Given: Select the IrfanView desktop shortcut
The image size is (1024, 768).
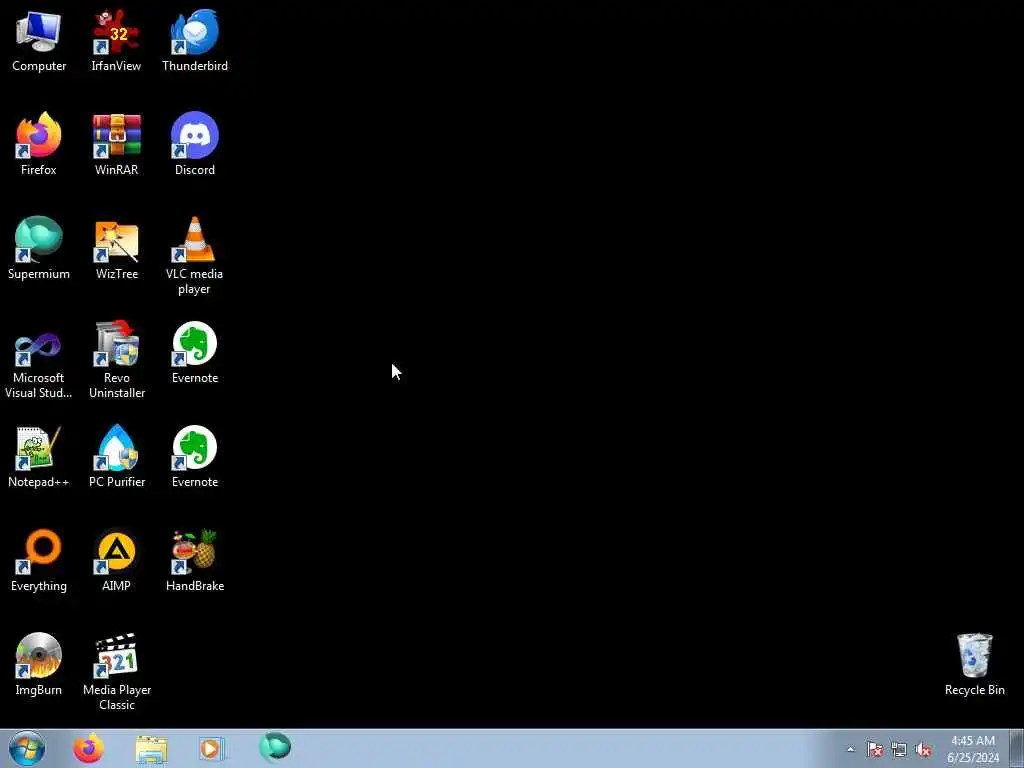Looking at the screenshot, I should coord(116,40).
